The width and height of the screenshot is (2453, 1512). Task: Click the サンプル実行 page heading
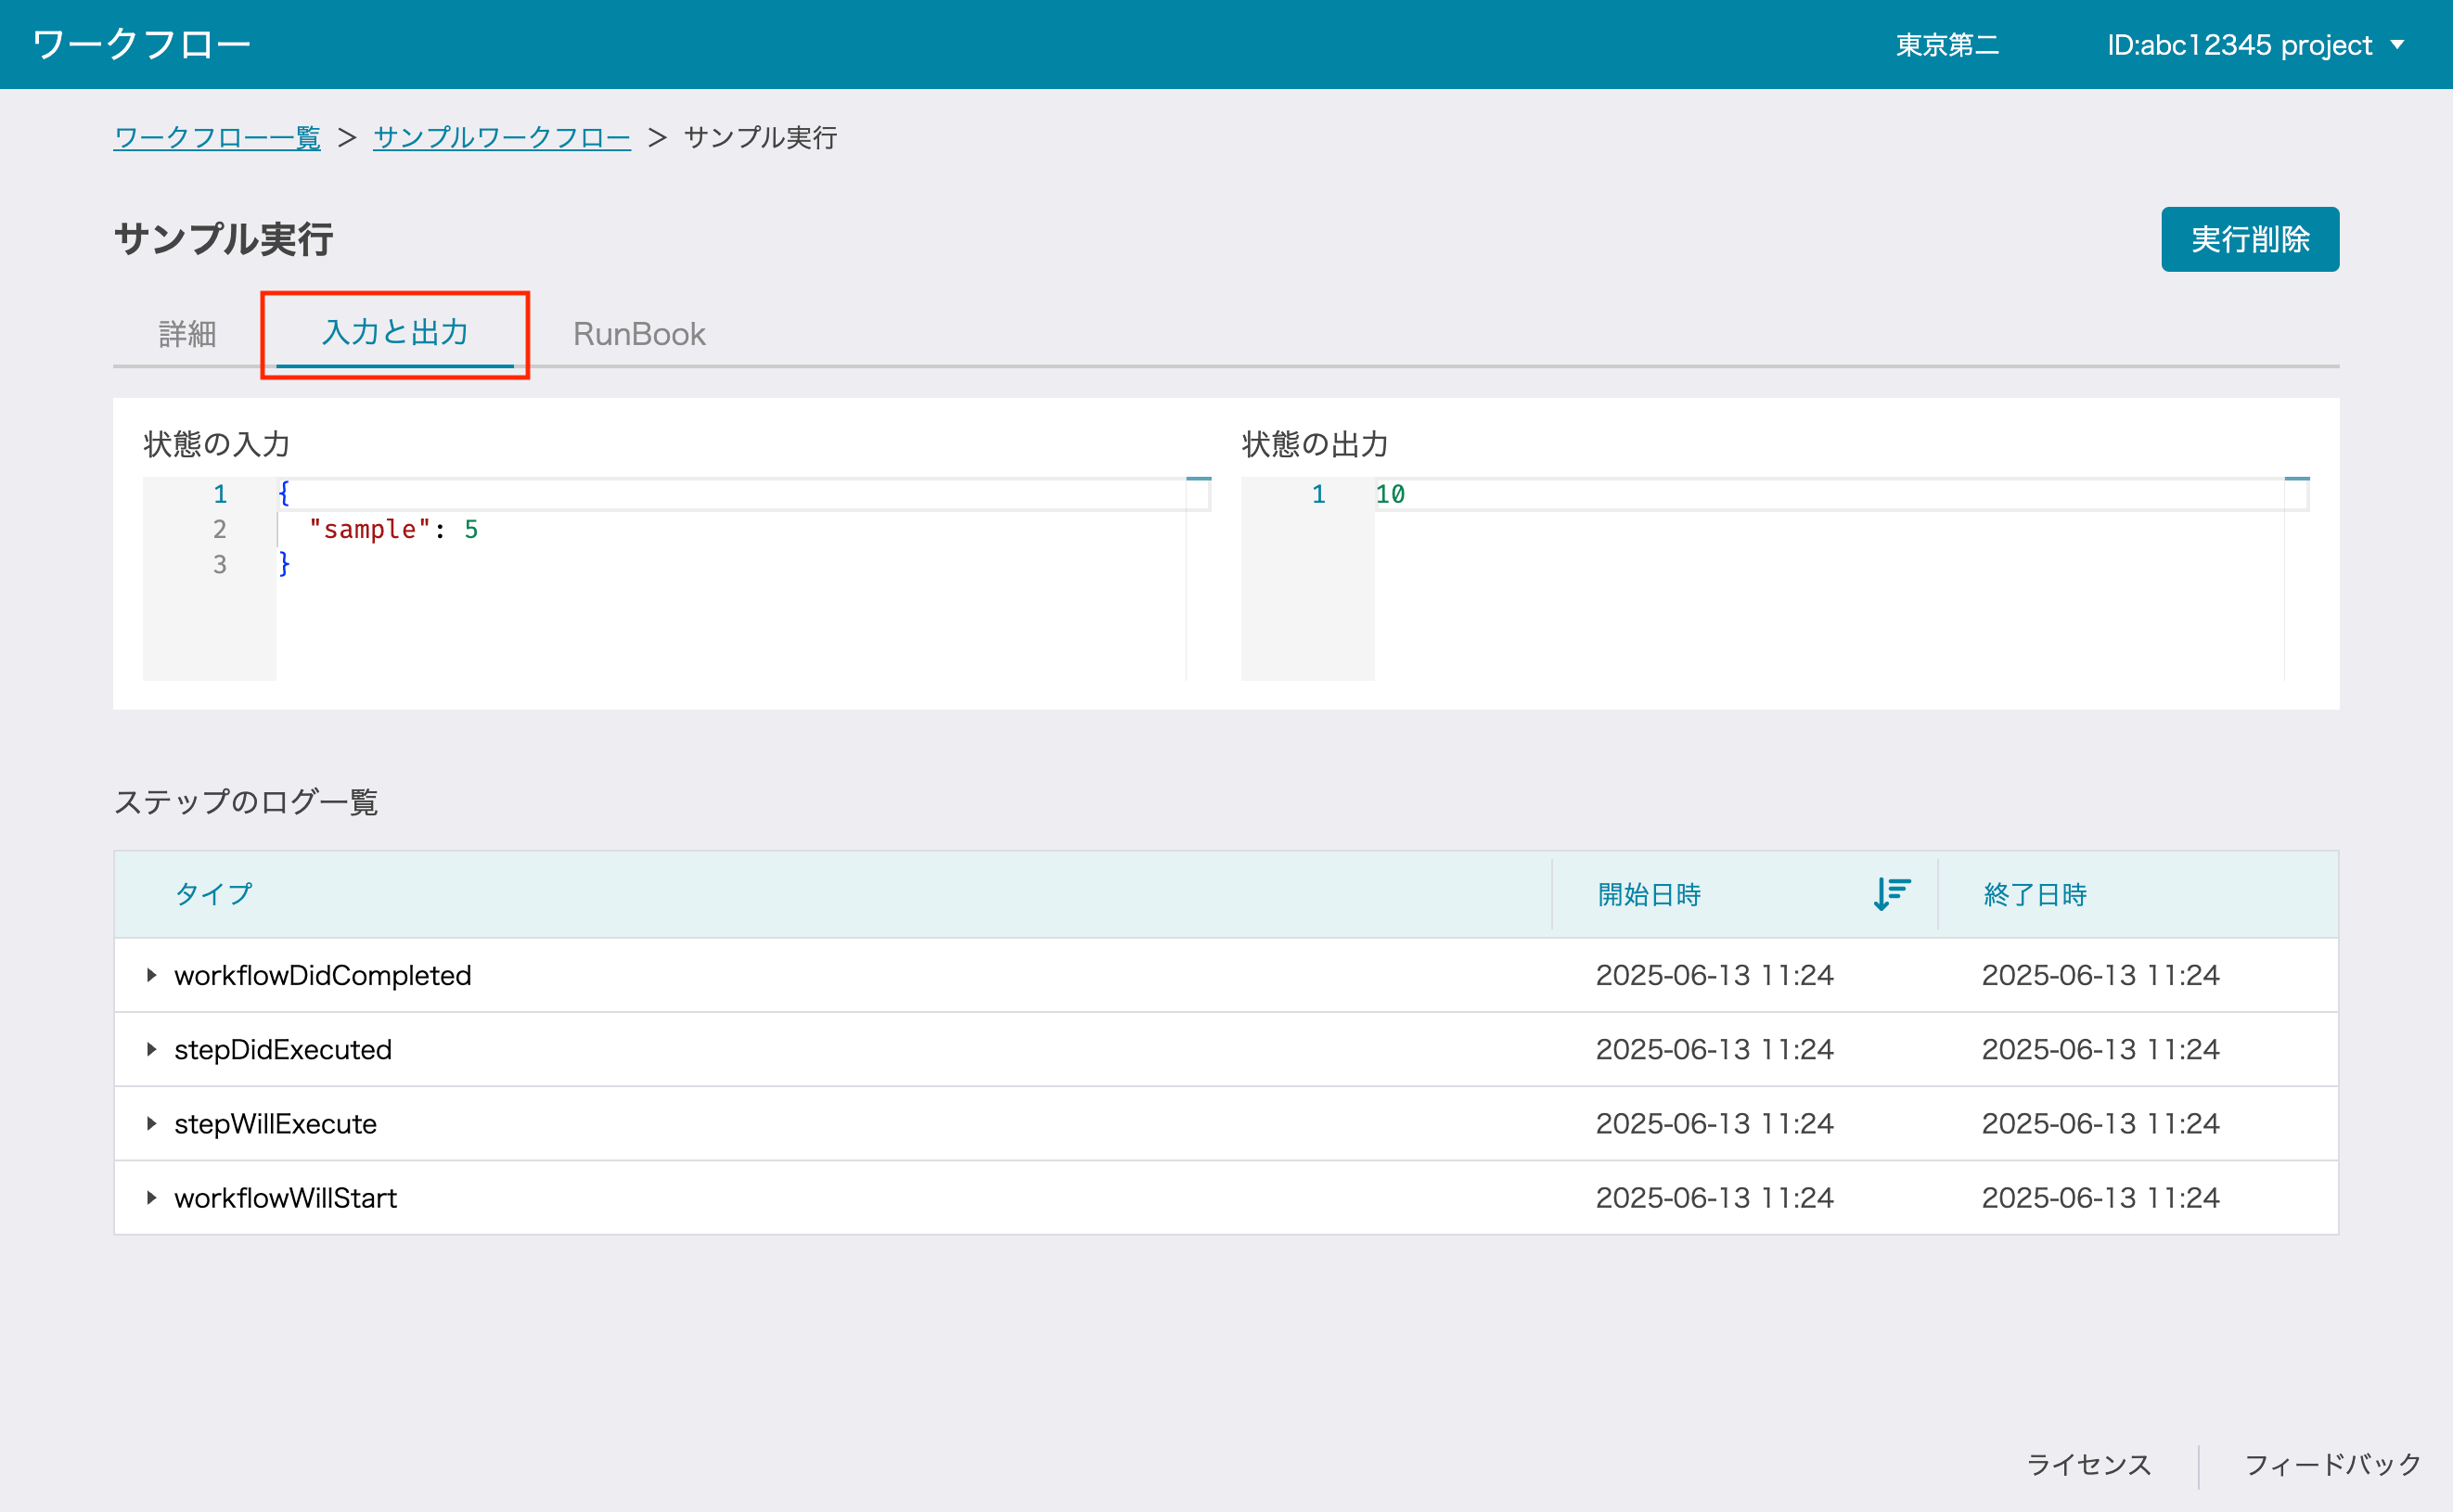coord(223,239)
